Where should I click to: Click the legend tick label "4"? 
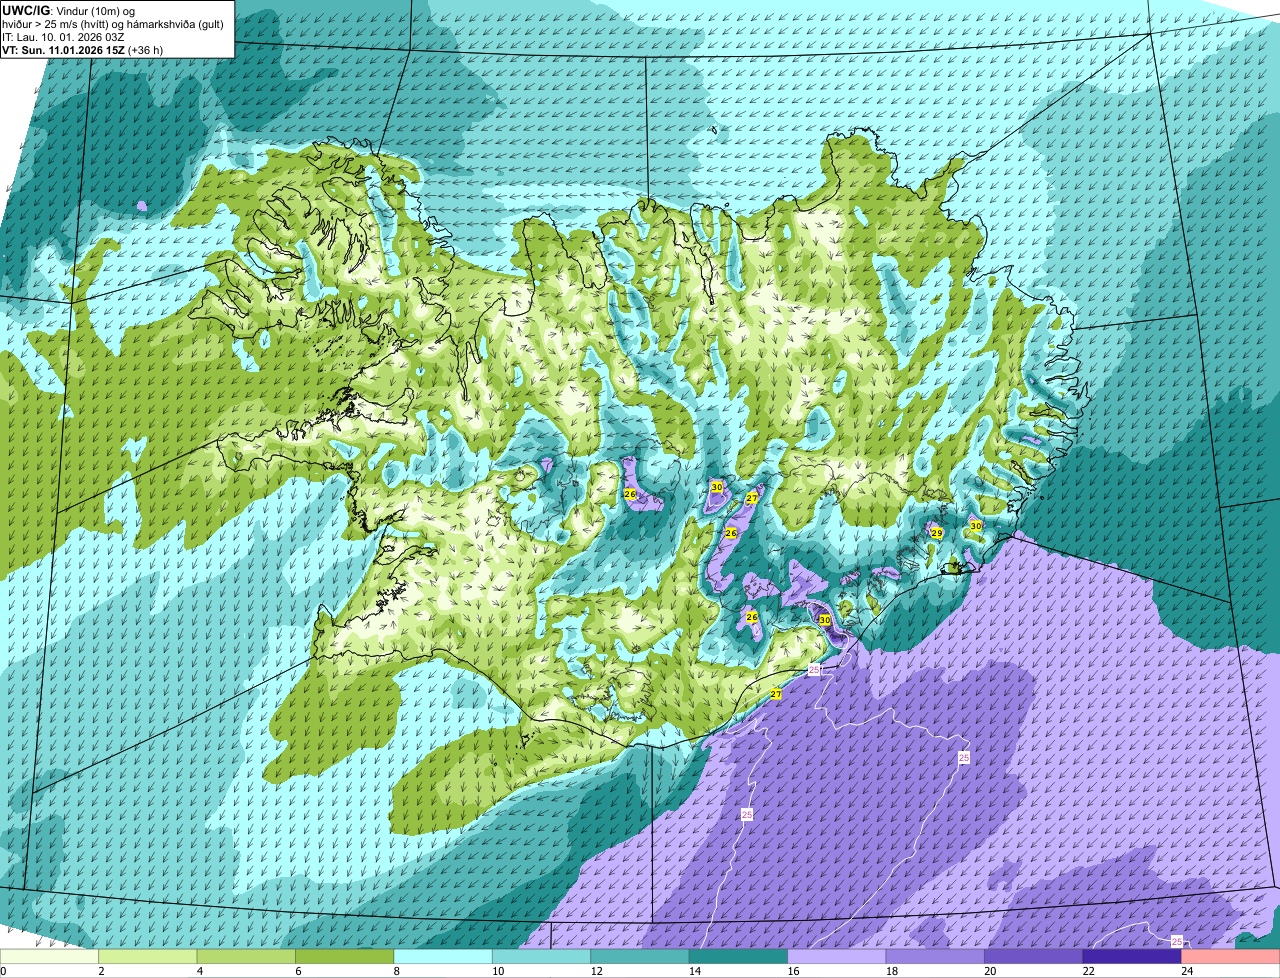coord(199,971)
